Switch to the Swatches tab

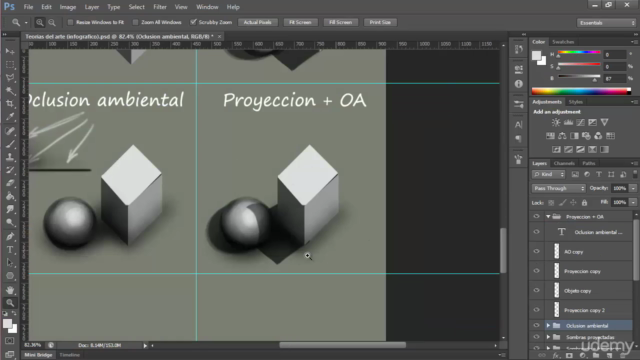tap(563, 42)
